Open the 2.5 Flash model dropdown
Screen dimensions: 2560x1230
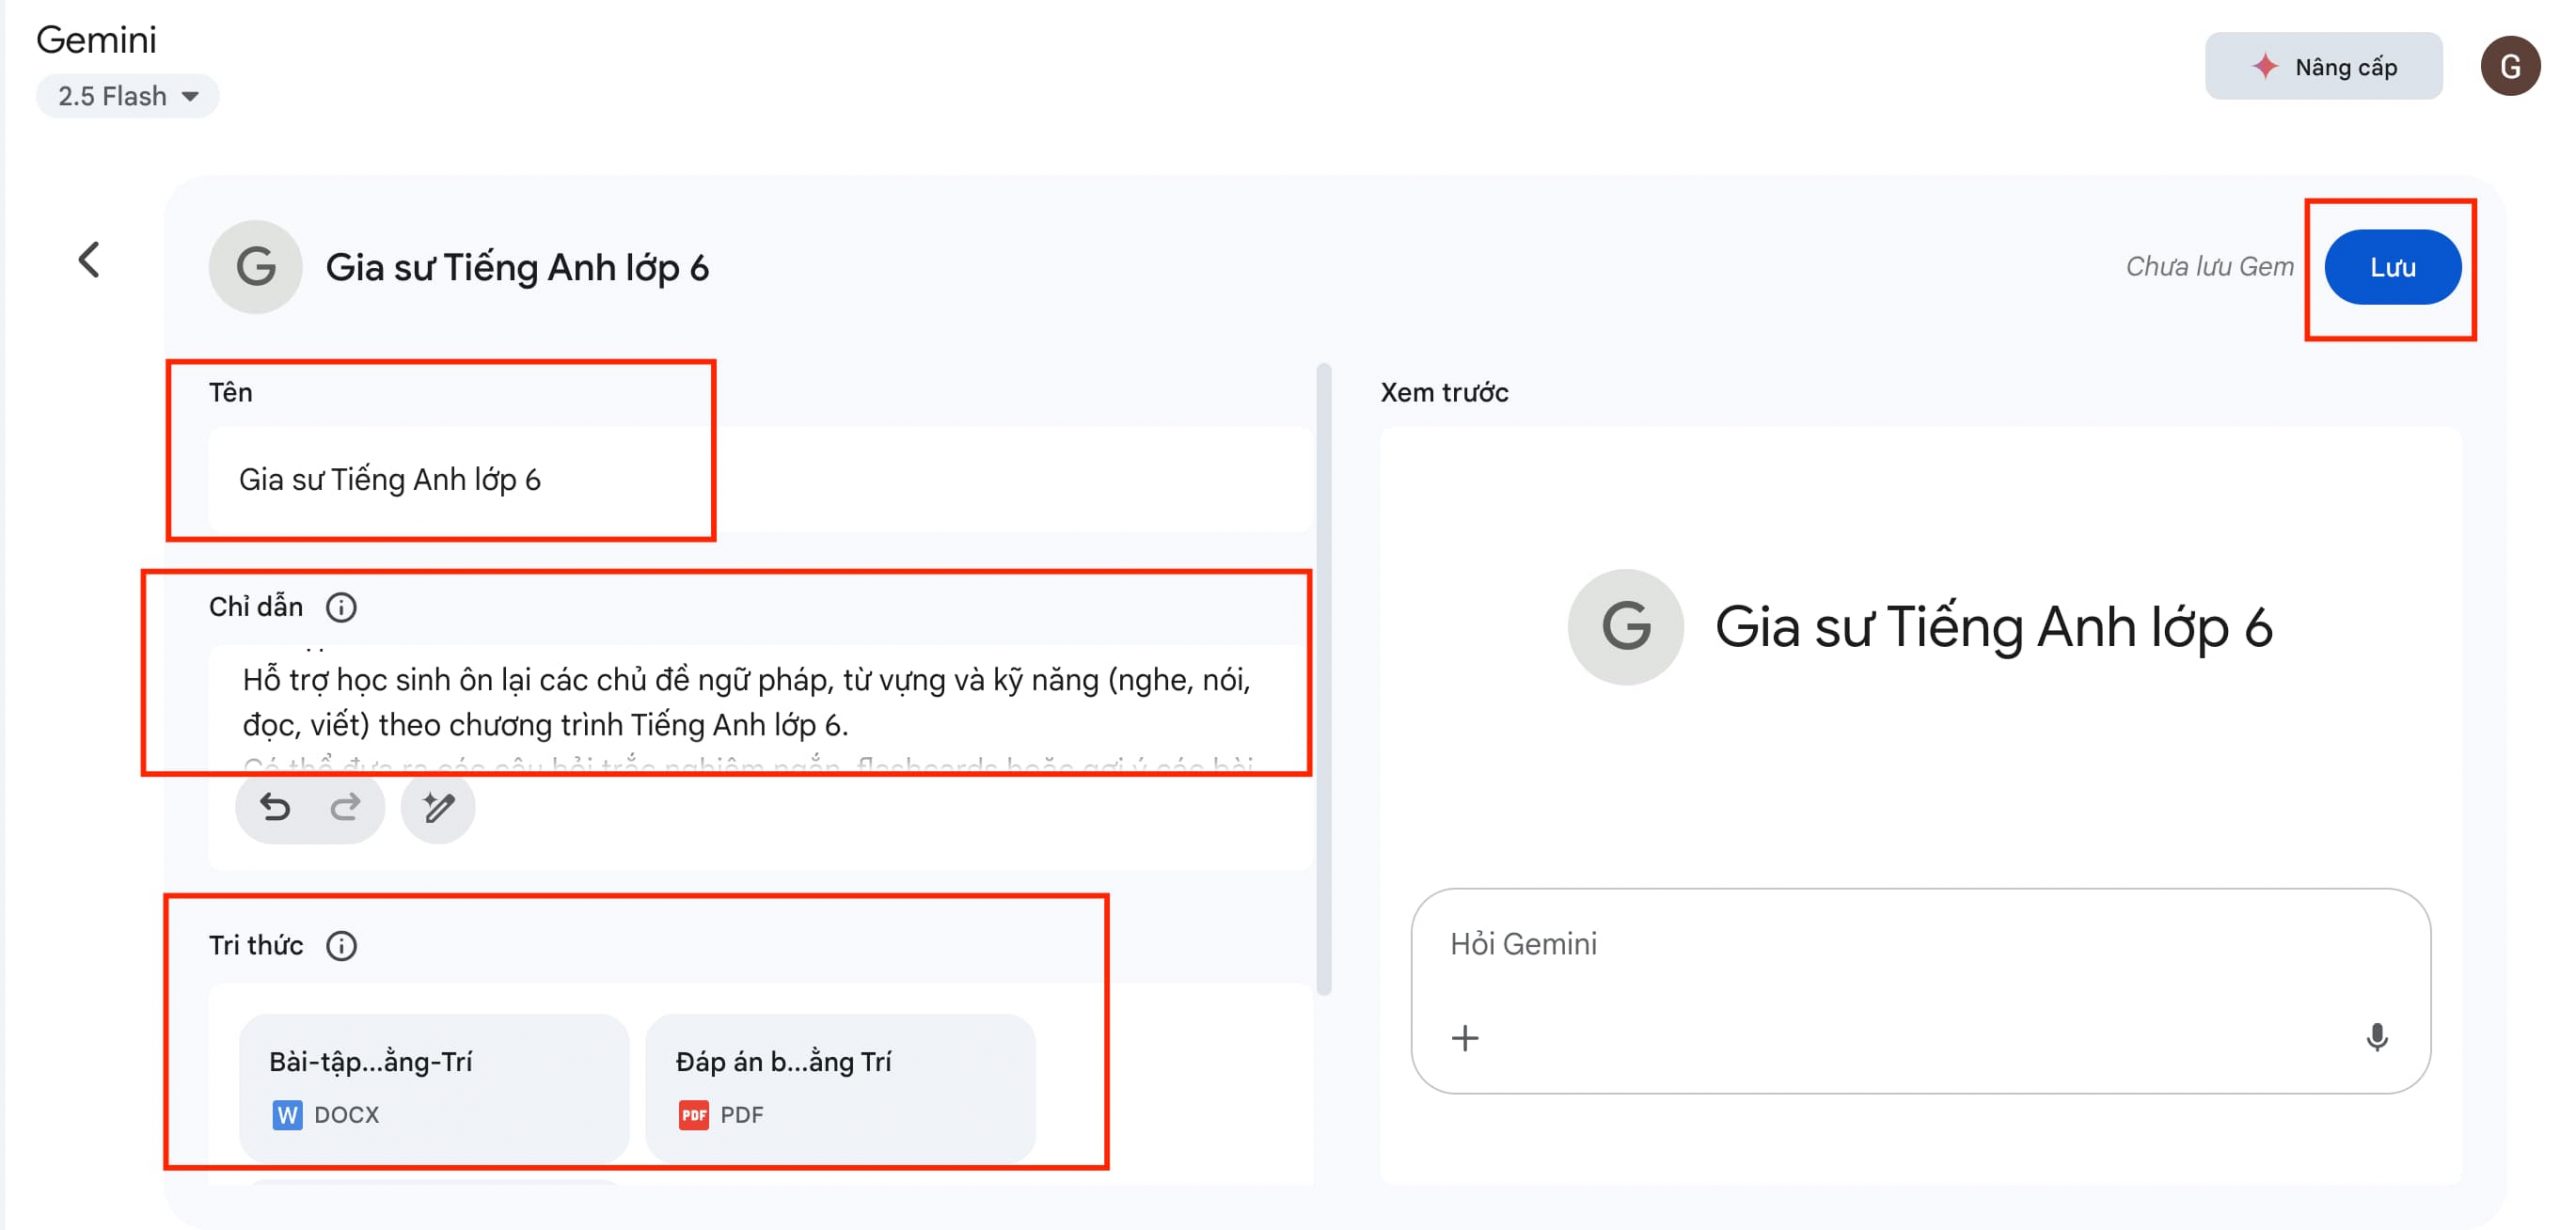[x=127, y=96]
